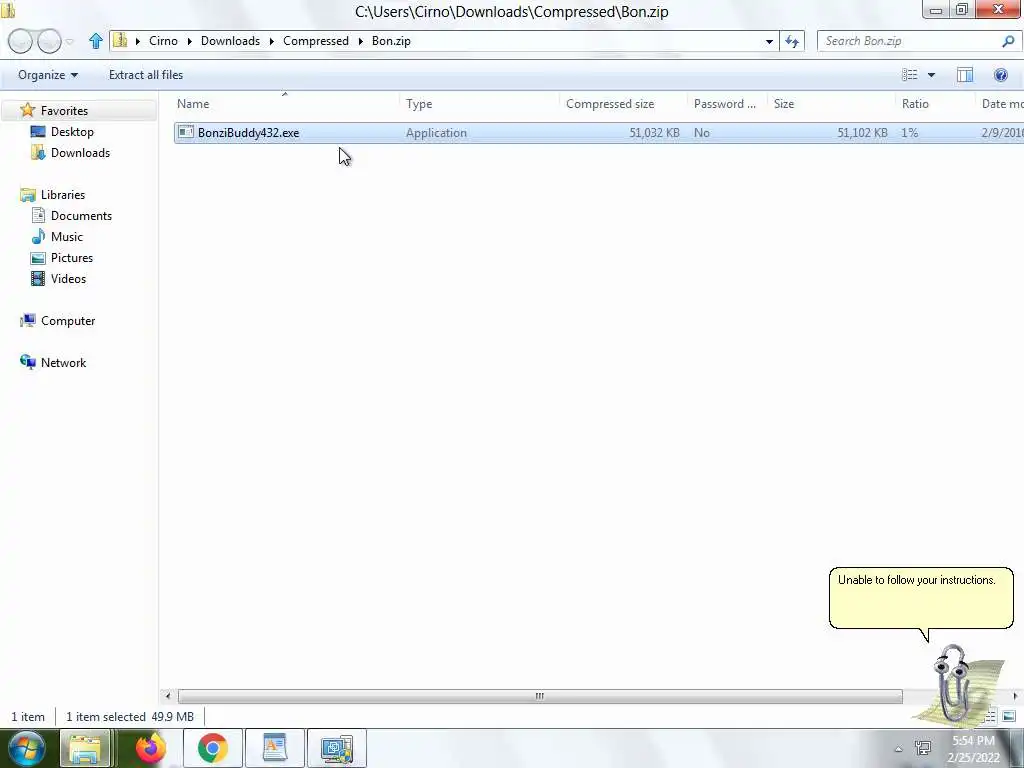The height and width of the screenshot is (768, 1024).
Task: Open the Windows Start button
Action: click(x=26, y=748)
